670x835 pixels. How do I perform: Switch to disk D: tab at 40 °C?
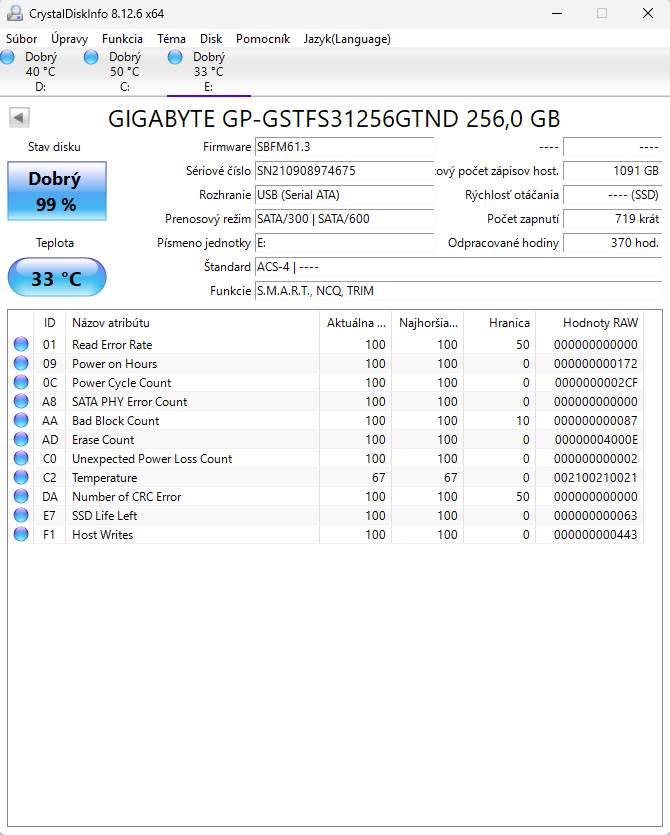(42, 72)
